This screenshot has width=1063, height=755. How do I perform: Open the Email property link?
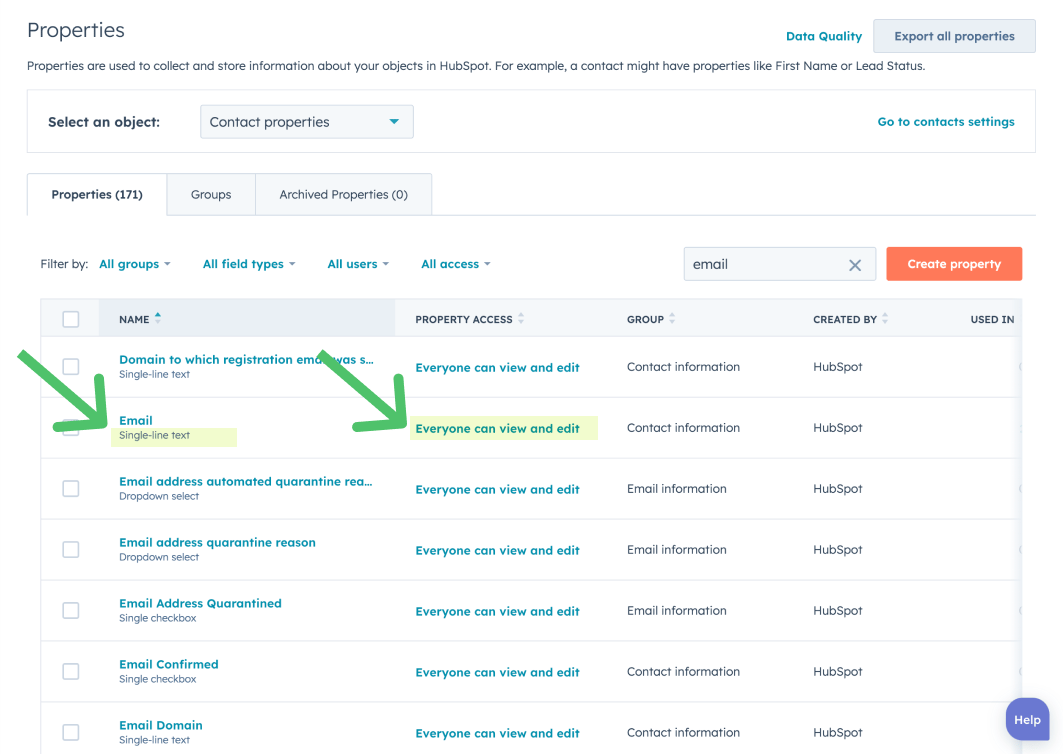point(136,420)
